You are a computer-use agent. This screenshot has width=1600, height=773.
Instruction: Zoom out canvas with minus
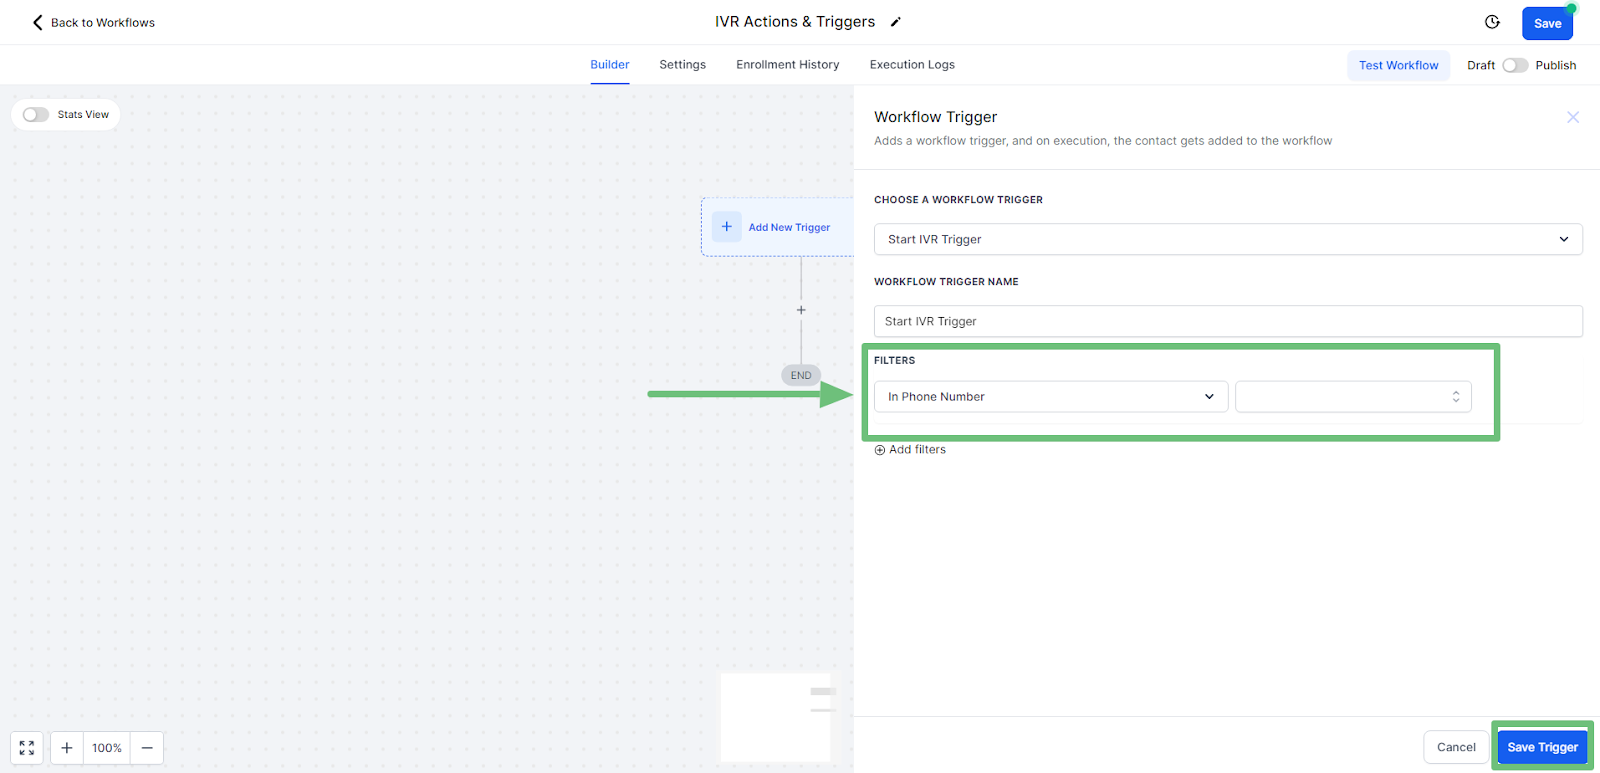pyautogui.click(x=147, y=748)
